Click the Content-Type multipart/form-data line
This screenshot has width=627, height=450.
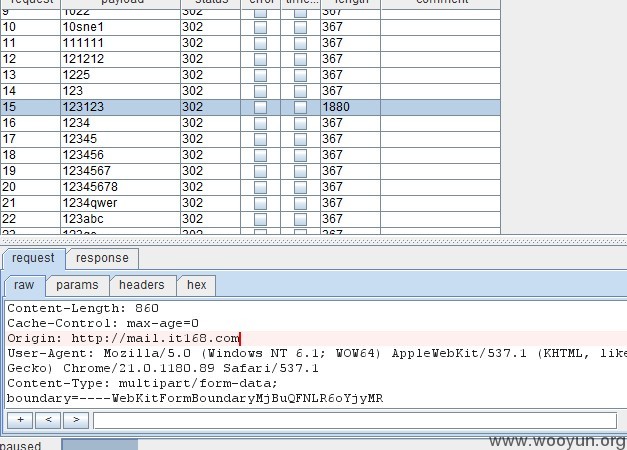coord(142,384)
